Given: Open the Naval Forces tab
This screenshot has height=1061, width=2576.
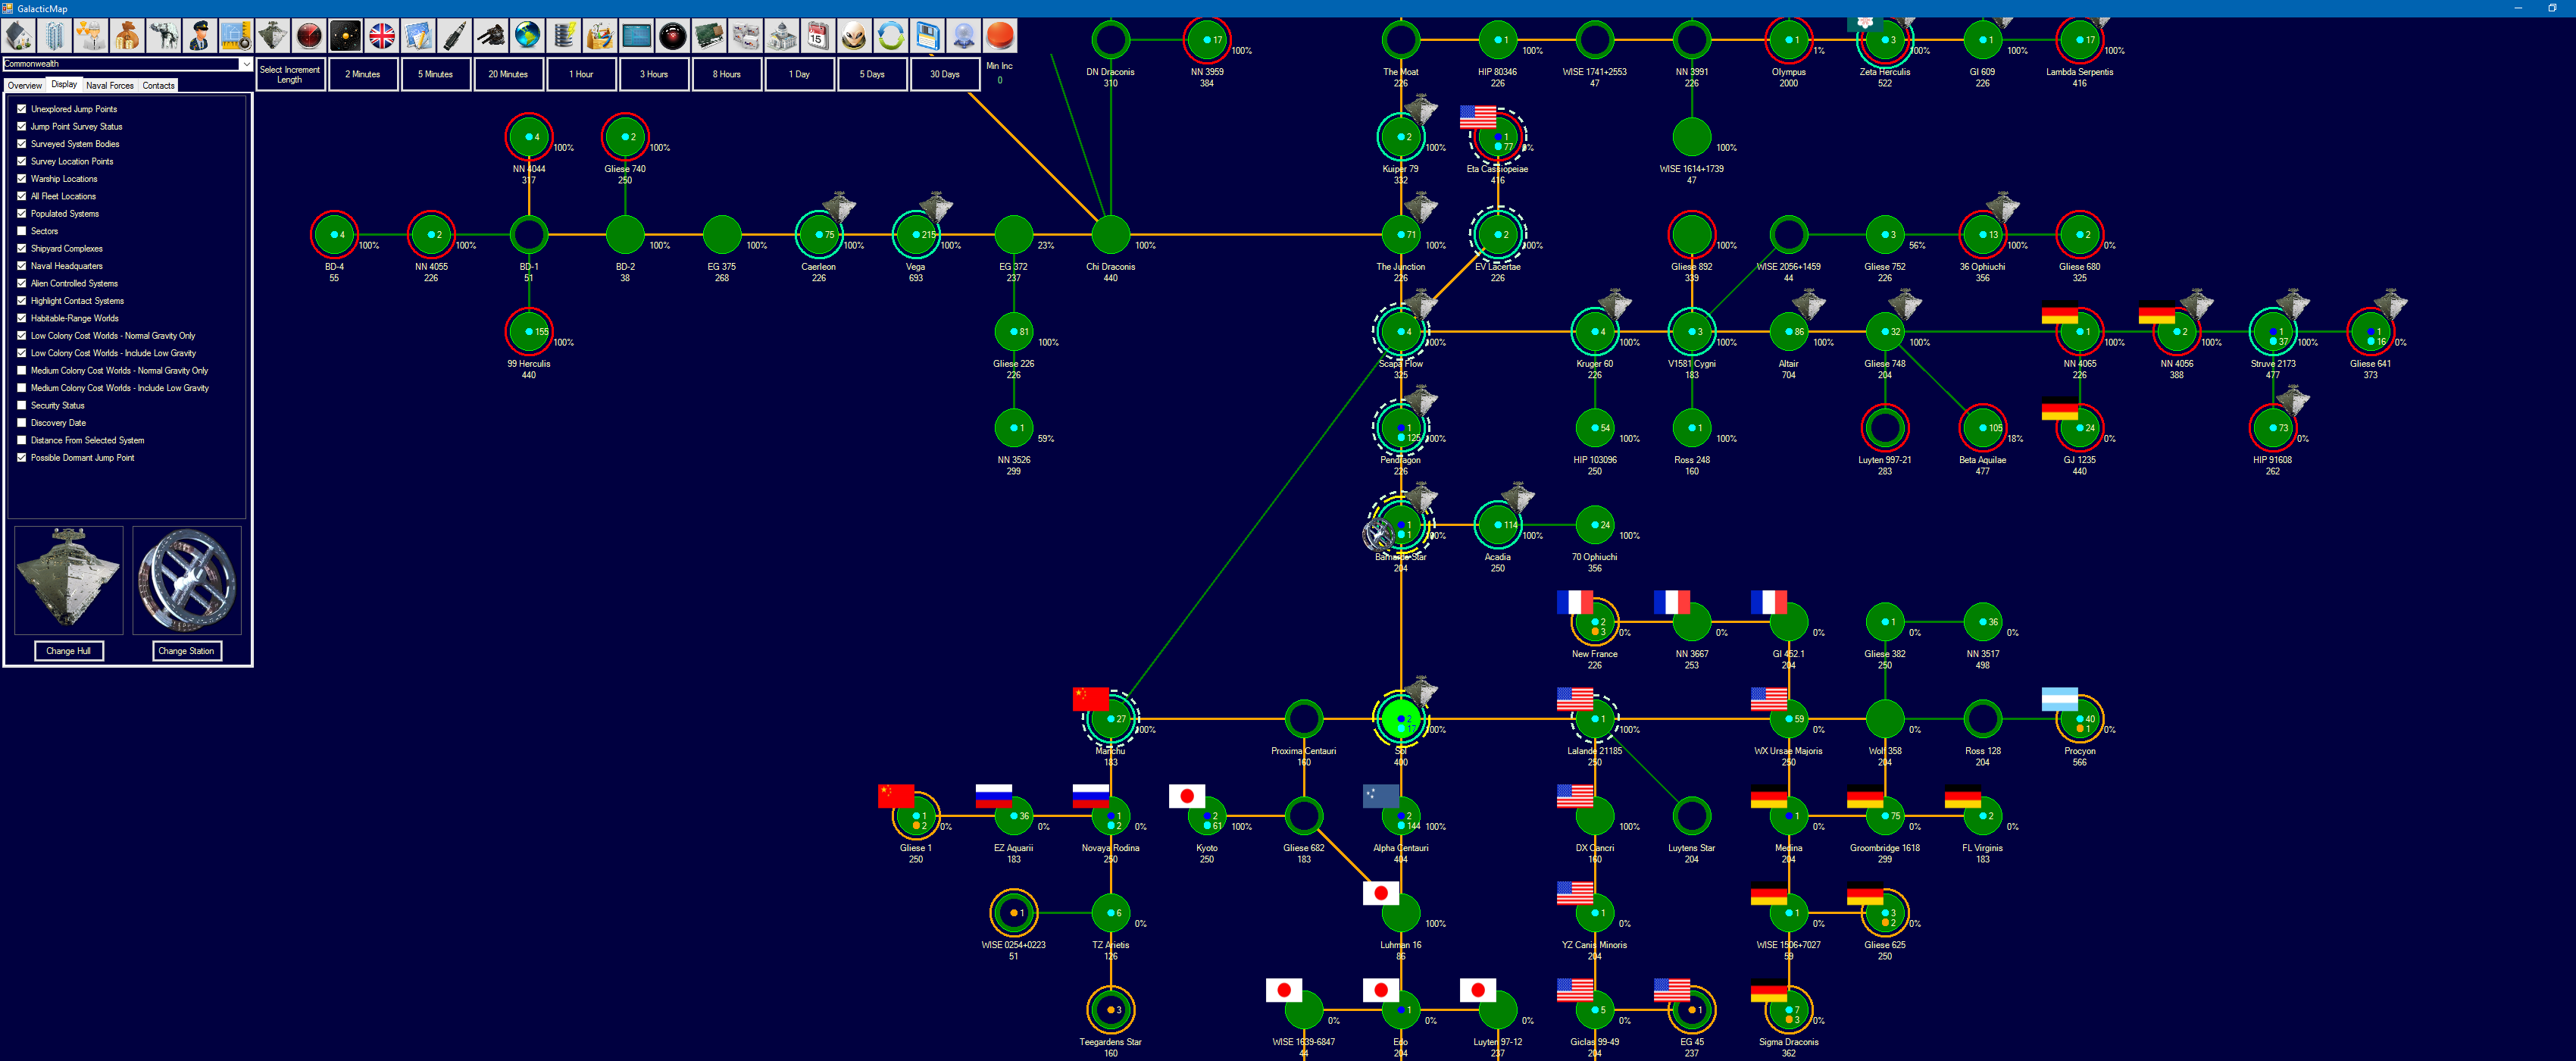Looking at the screenshot, I should pyautogui.click(x=110, y=86).
